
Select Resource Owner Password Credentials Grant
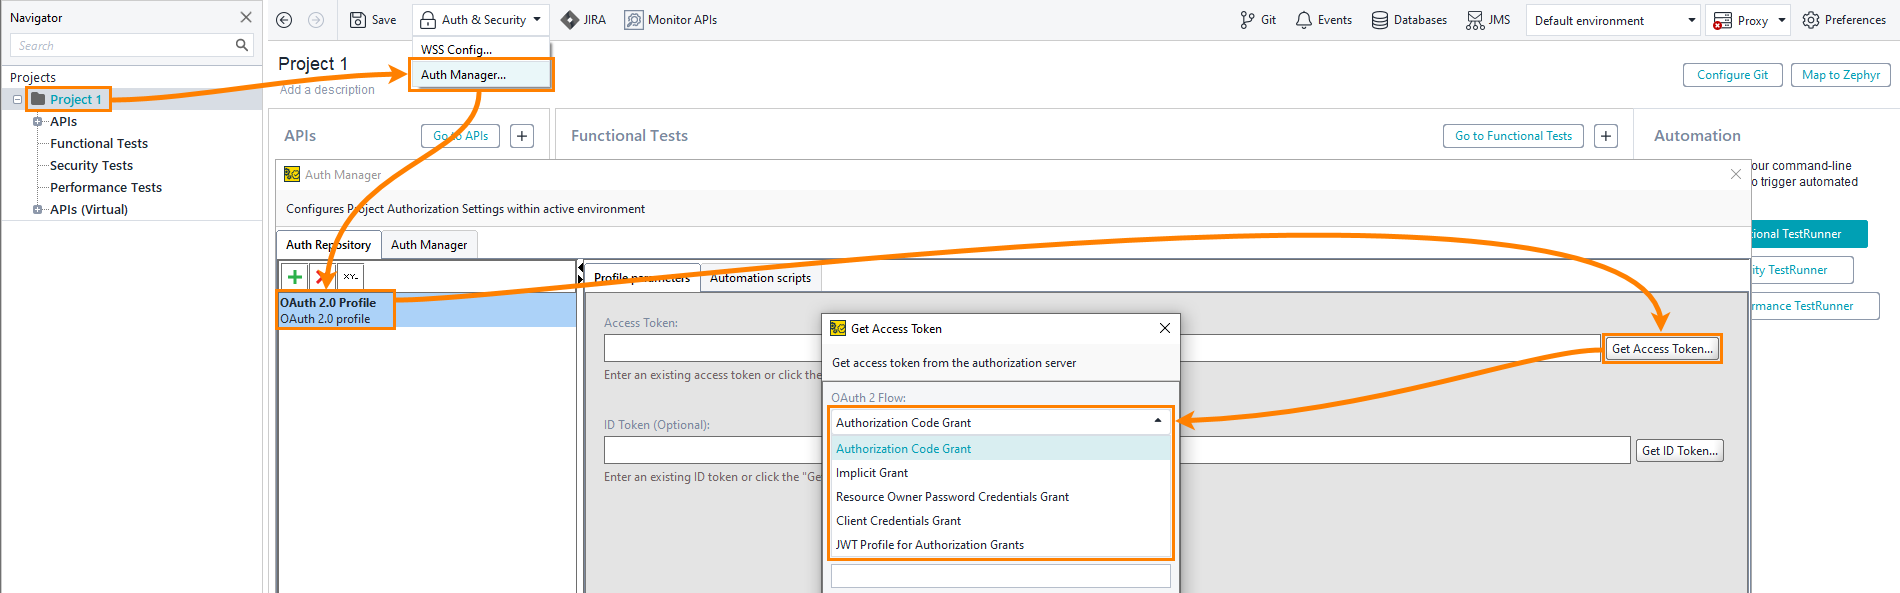(1000, 497)
